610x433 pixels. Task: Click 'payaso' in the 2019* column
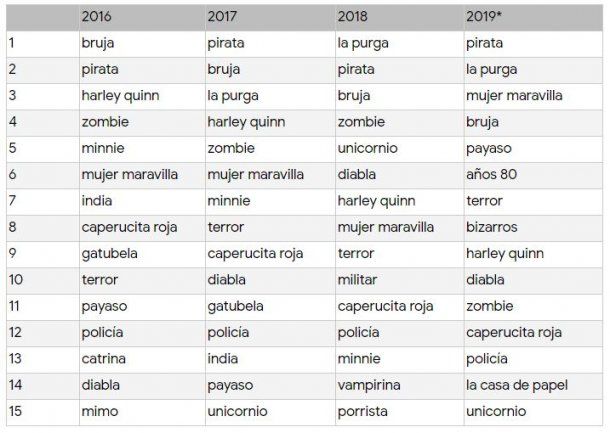click(488, 148)
